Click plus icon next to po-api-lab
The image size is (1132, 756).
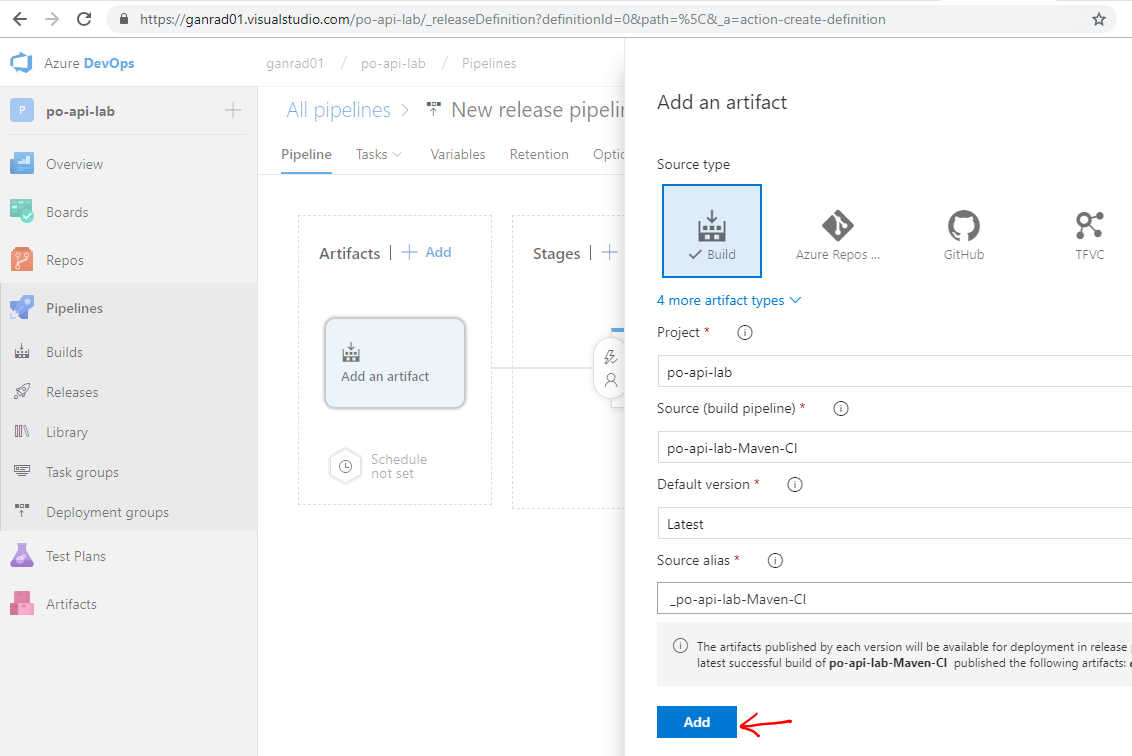point(232,110)
